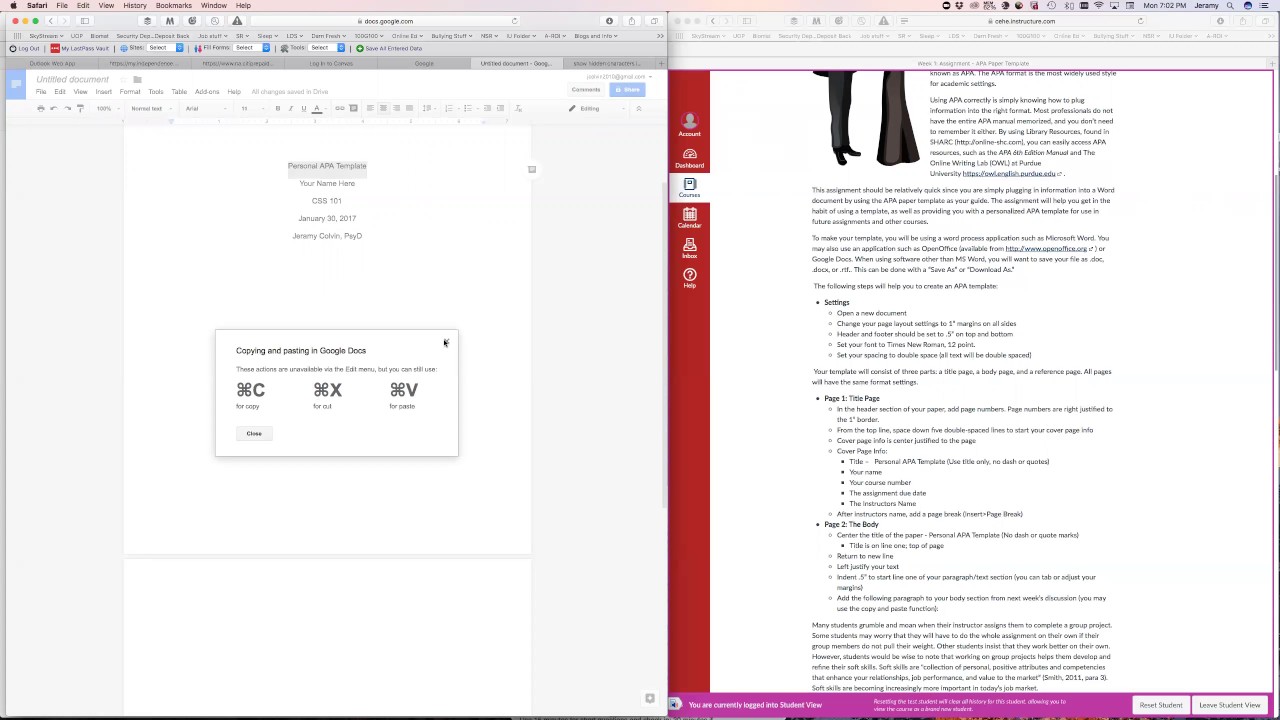Click the docs.google.com address bar

click(388, 20)
